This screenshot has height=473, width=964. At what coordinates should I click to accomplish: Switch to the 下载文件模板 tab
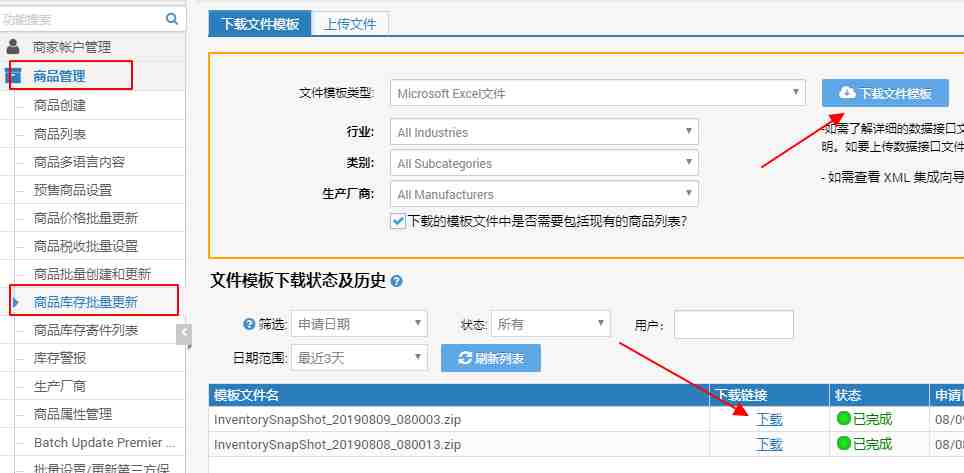click(x=260, y=24)
